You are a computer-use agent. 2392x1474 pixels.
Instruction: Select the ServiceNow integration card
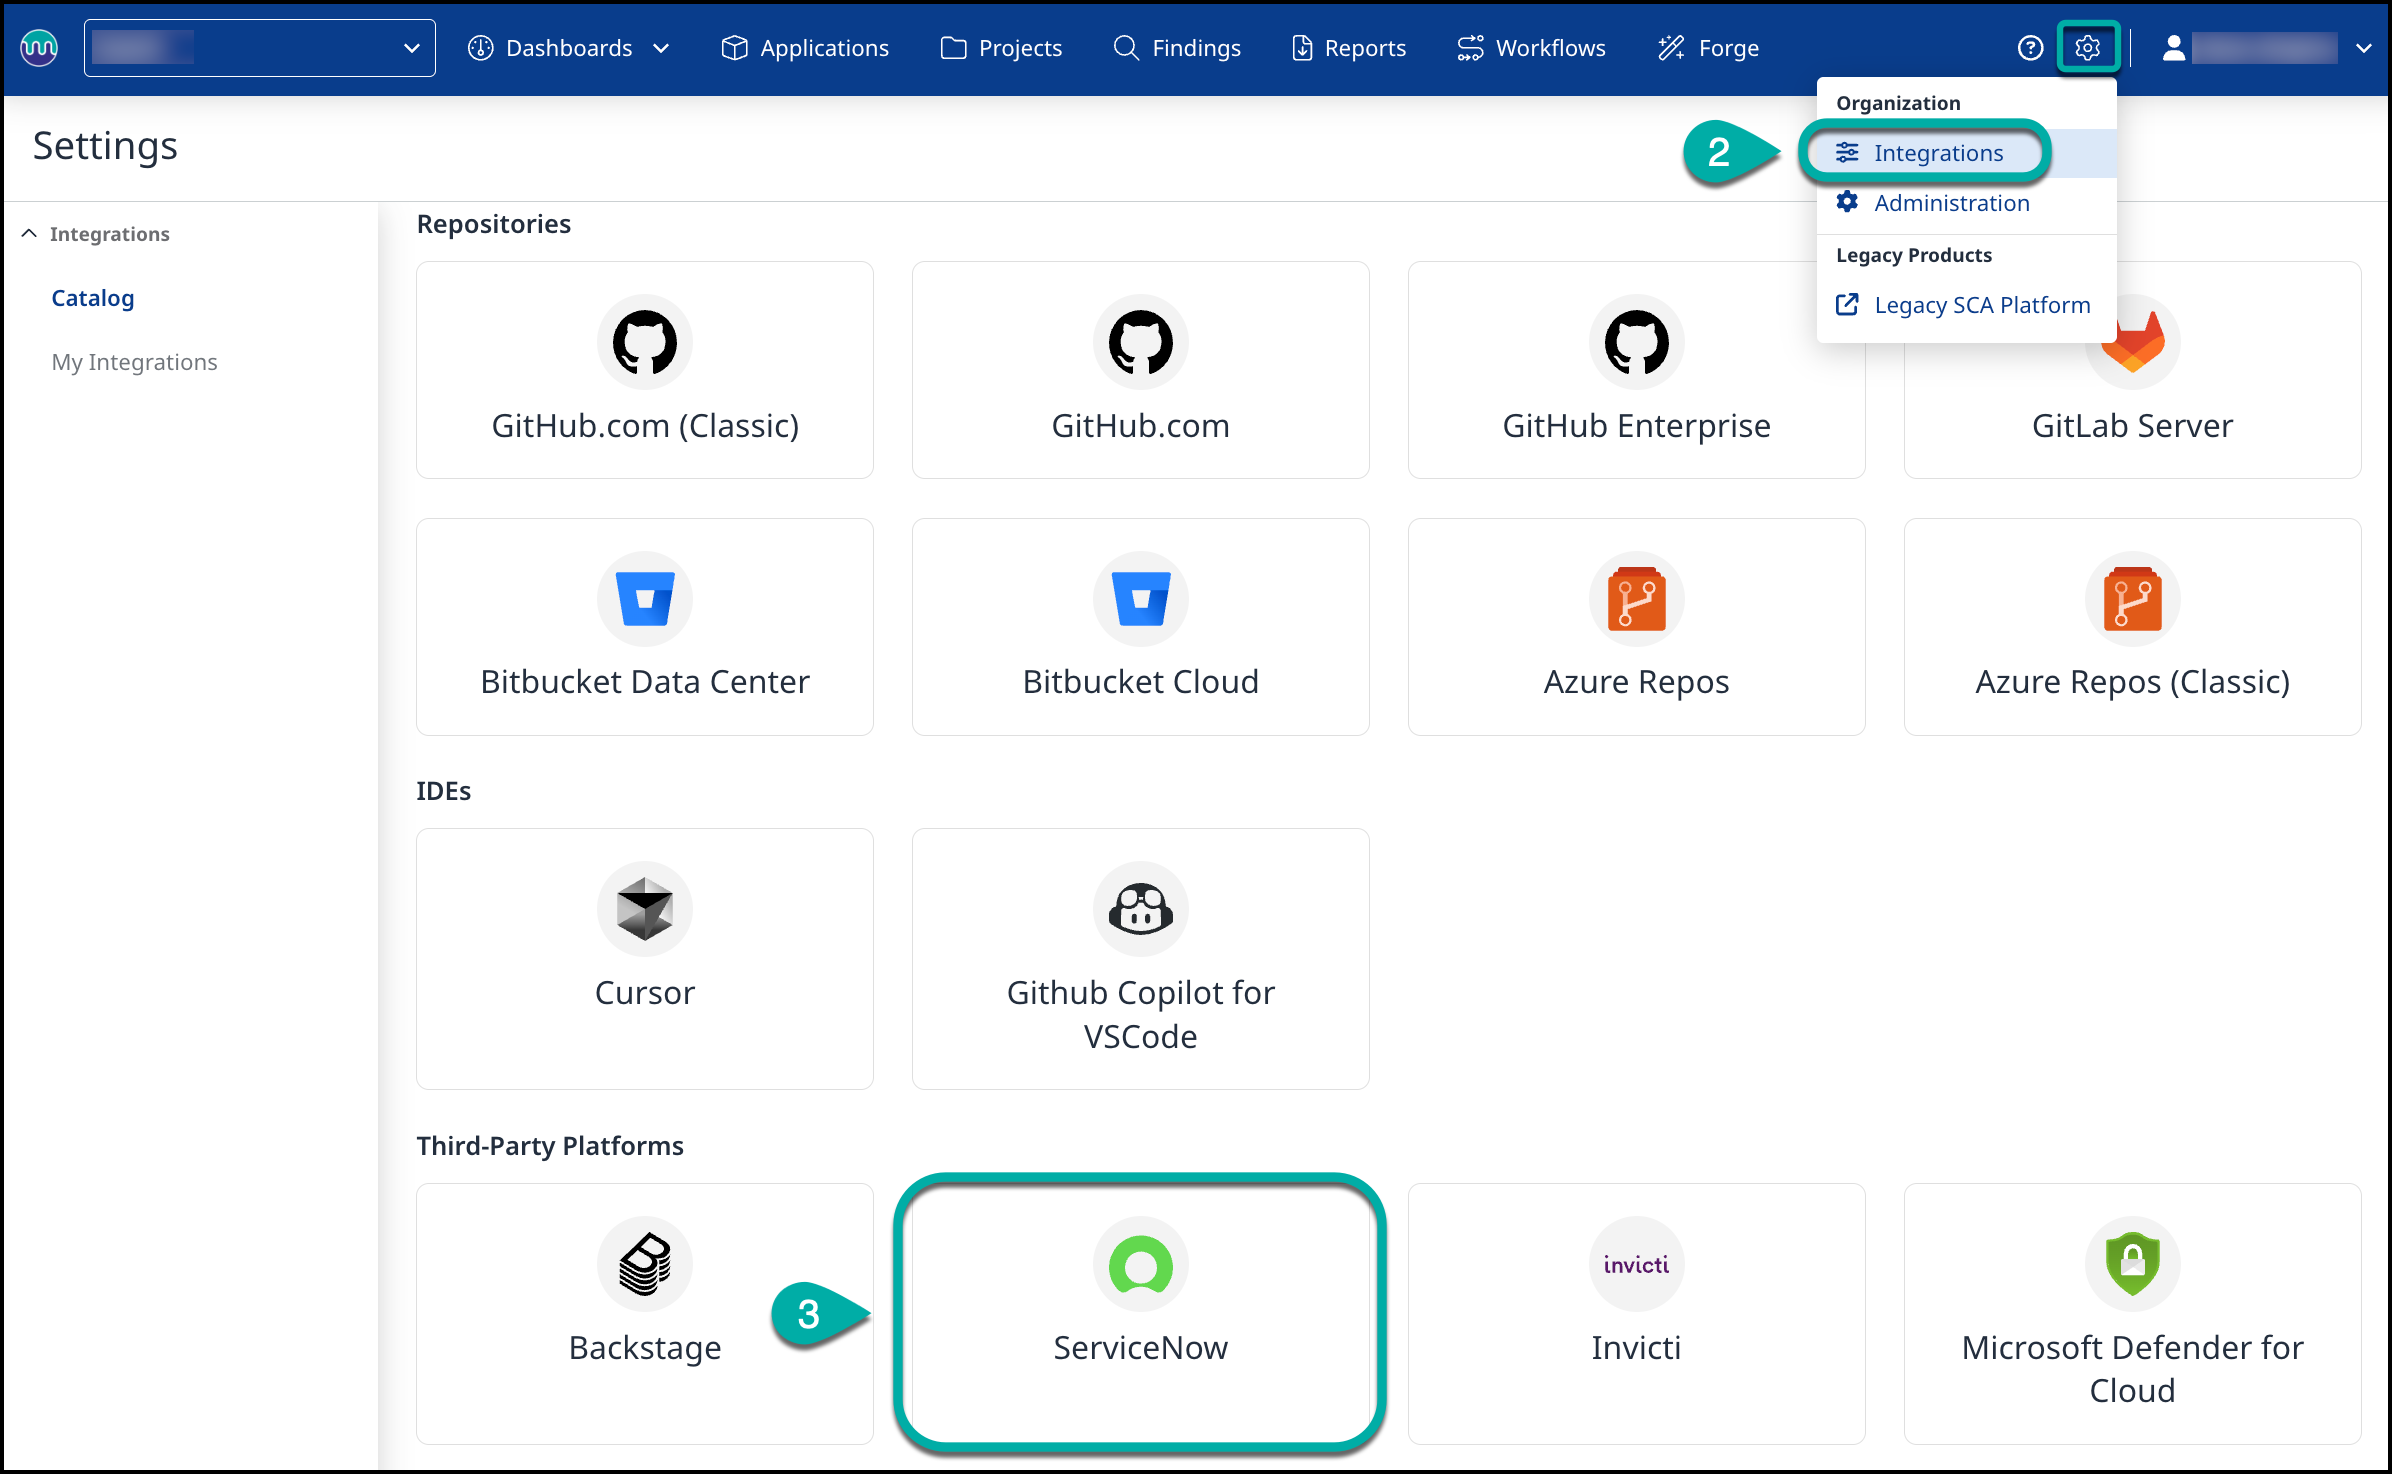(1140, 1312)
